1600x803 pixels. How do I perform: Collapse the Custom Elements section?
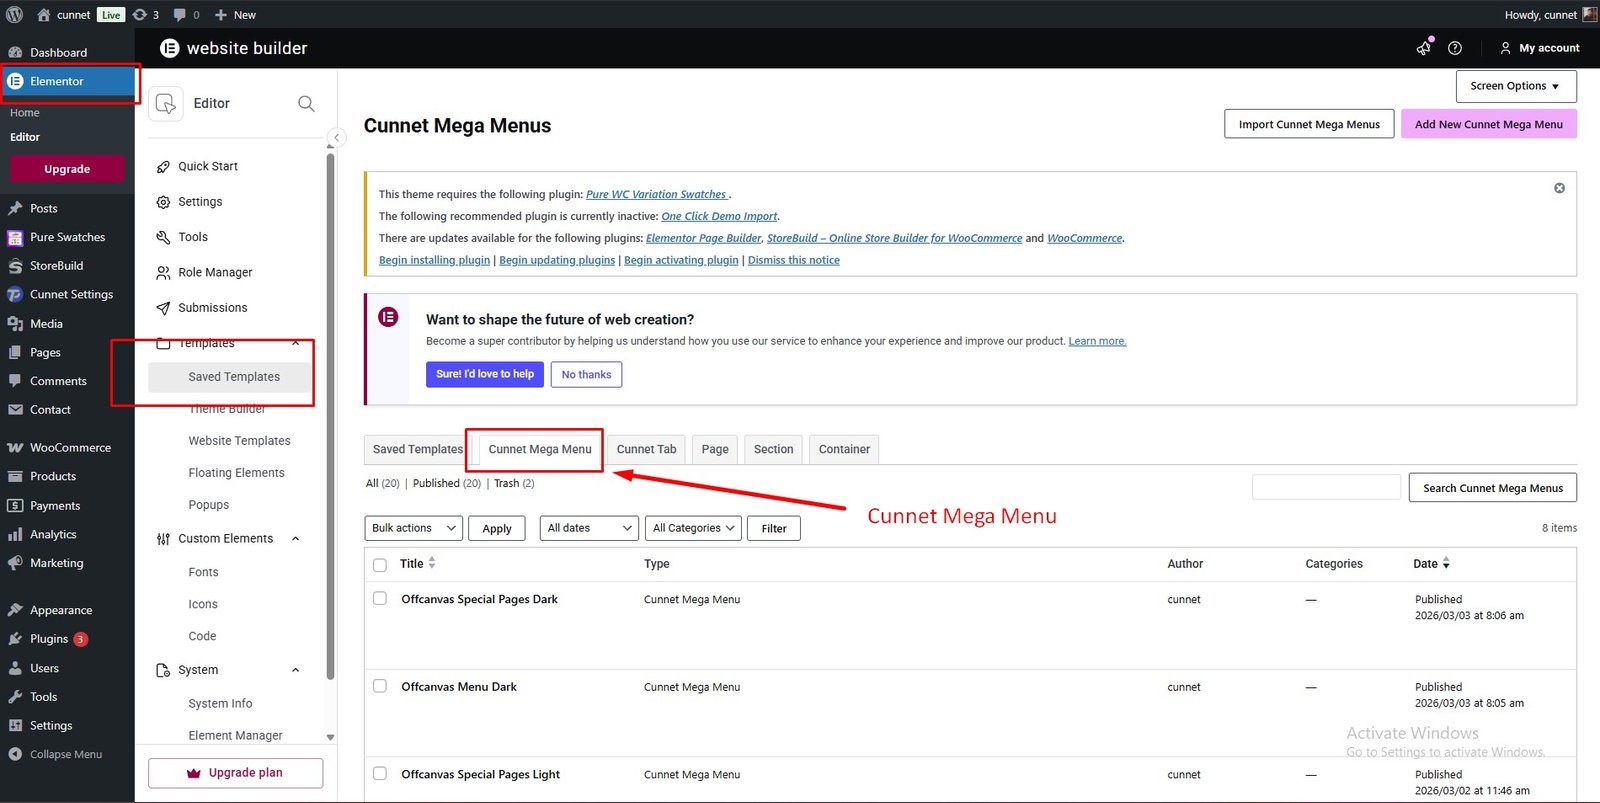(x=295, y=539)
